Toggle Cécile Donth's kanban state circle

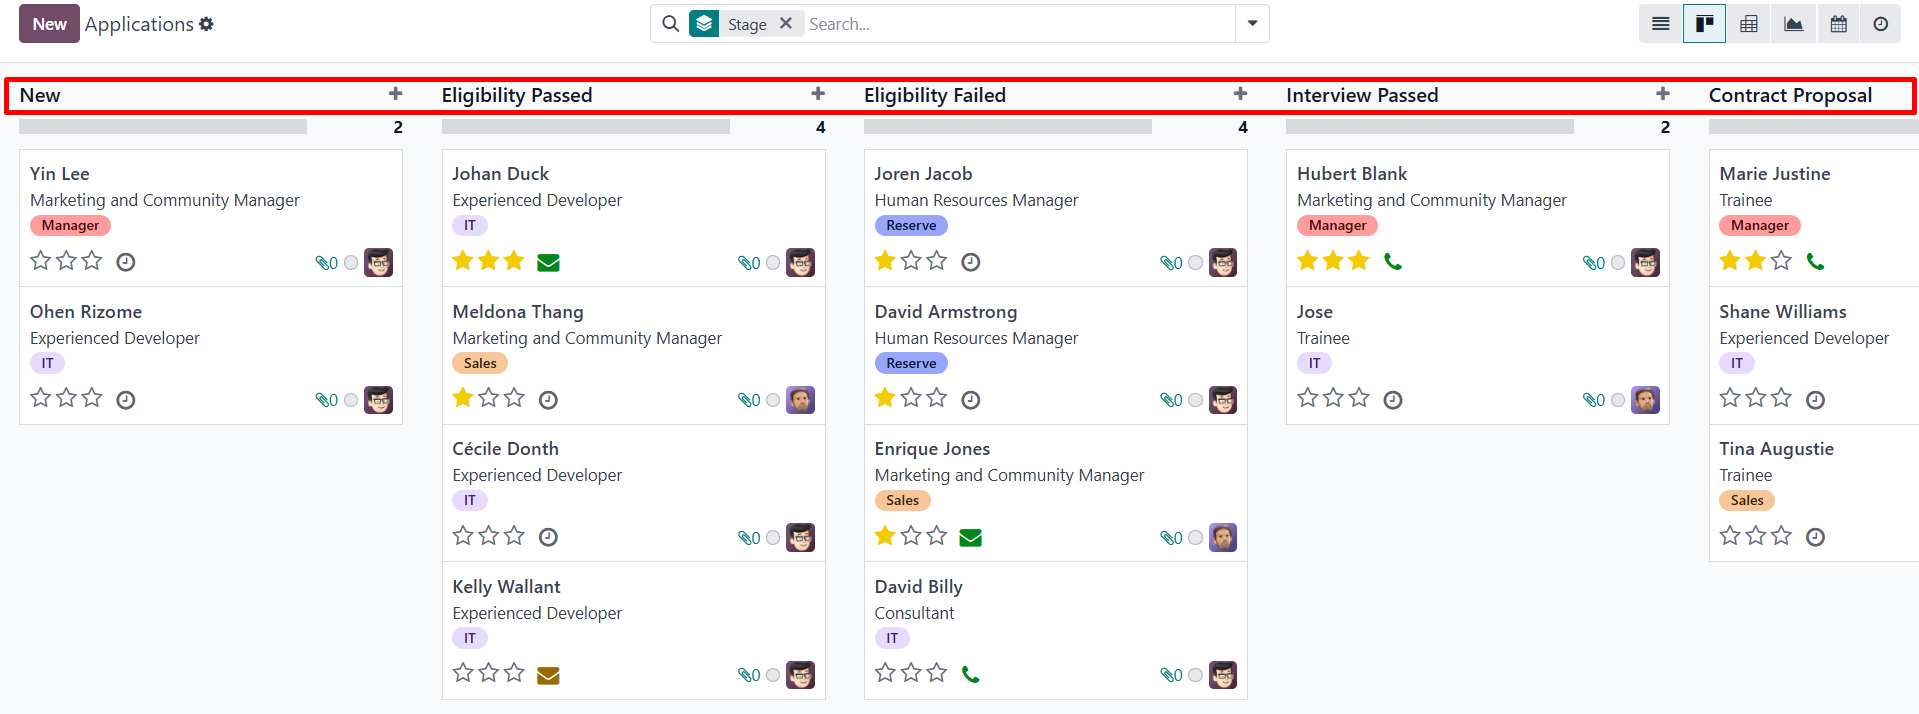[773, 538]
